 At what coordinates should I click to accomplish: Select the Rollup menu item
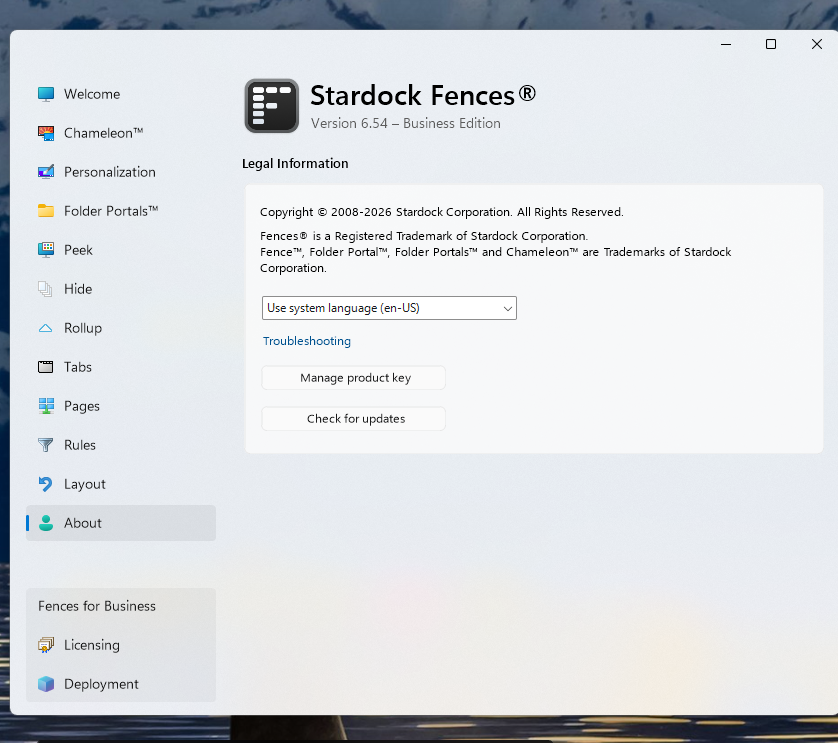[121, 328]
